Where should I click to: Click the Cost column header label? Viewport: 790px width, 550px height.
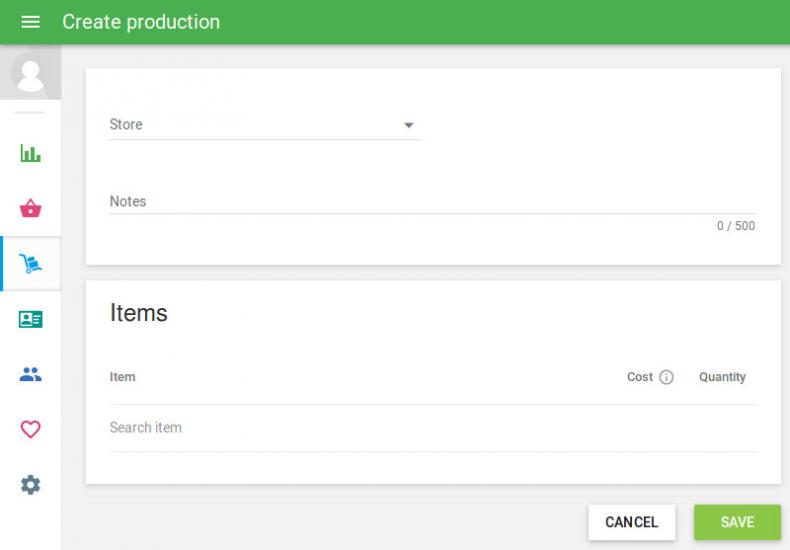pyautogui.click(x=640, y=378)
